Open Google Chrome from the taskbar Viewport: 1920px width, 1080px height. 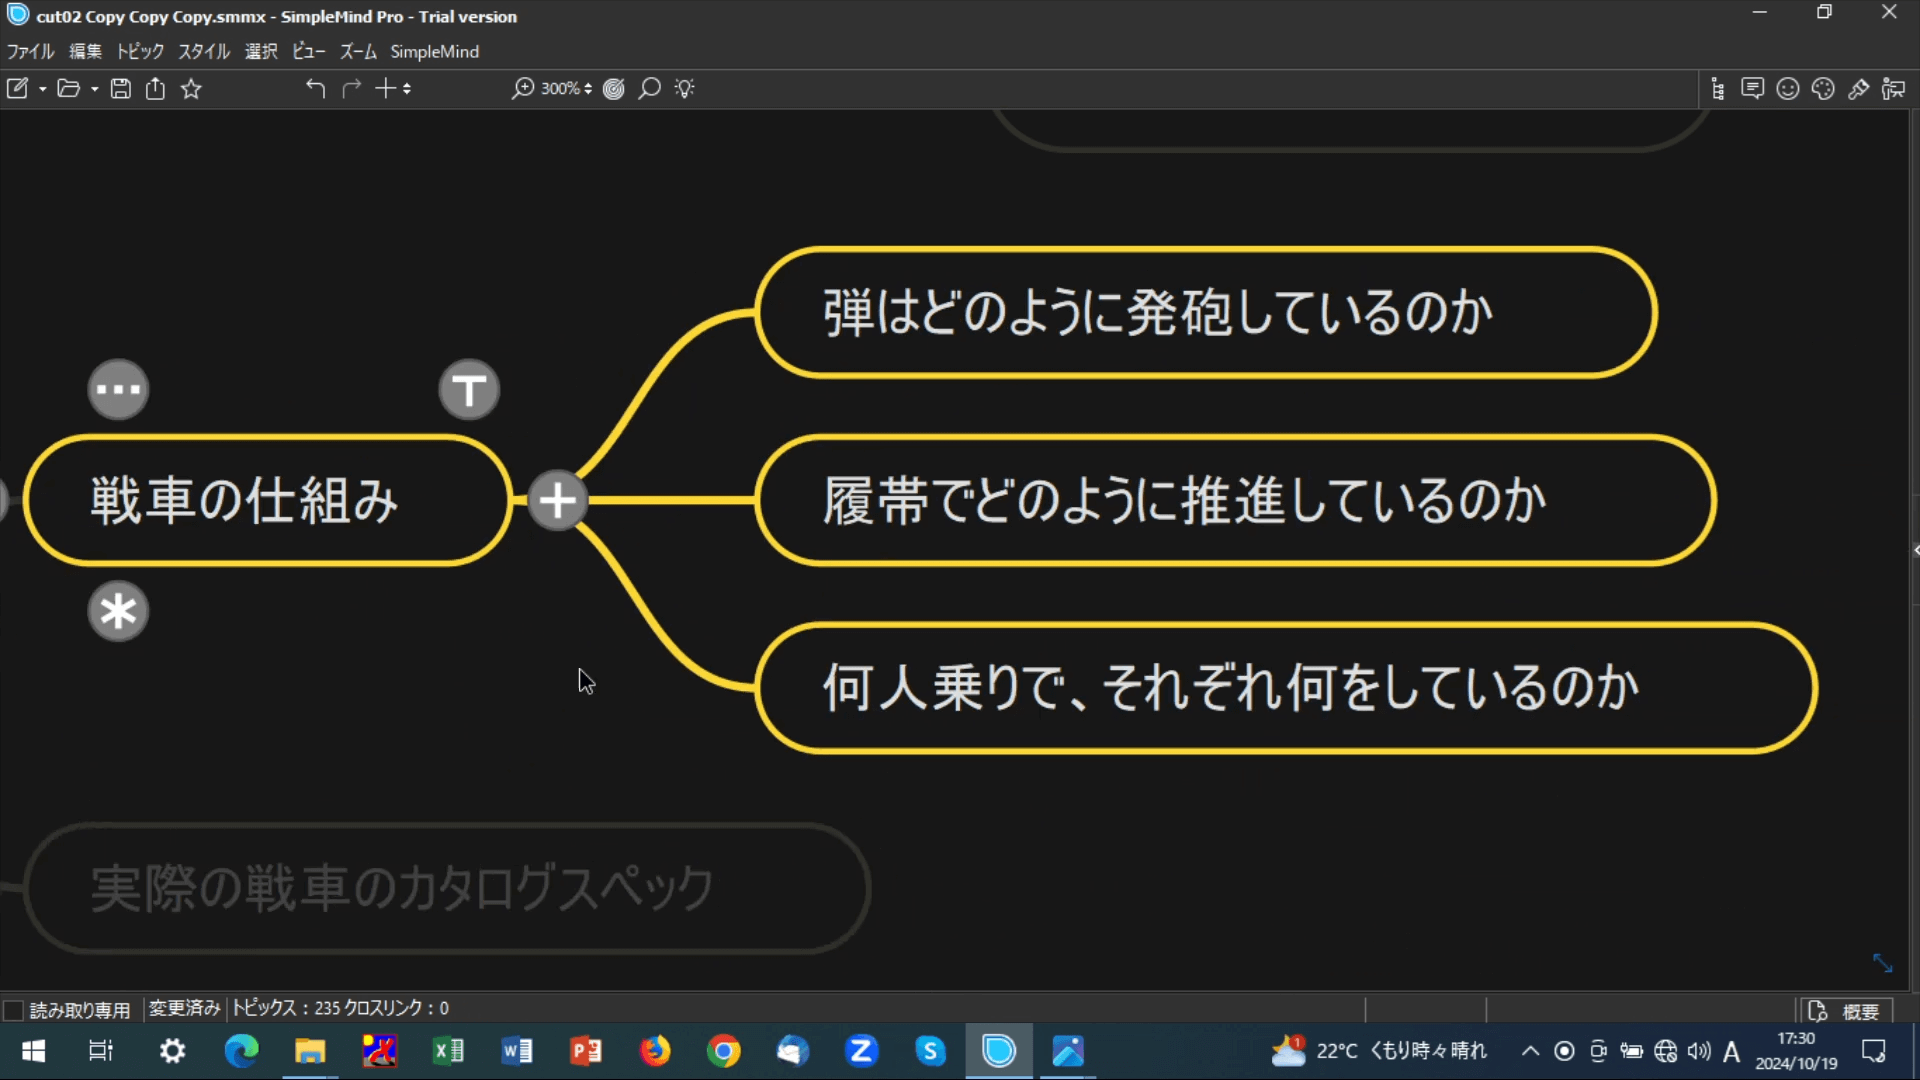pyautogui.click(x=724, y=1051)
